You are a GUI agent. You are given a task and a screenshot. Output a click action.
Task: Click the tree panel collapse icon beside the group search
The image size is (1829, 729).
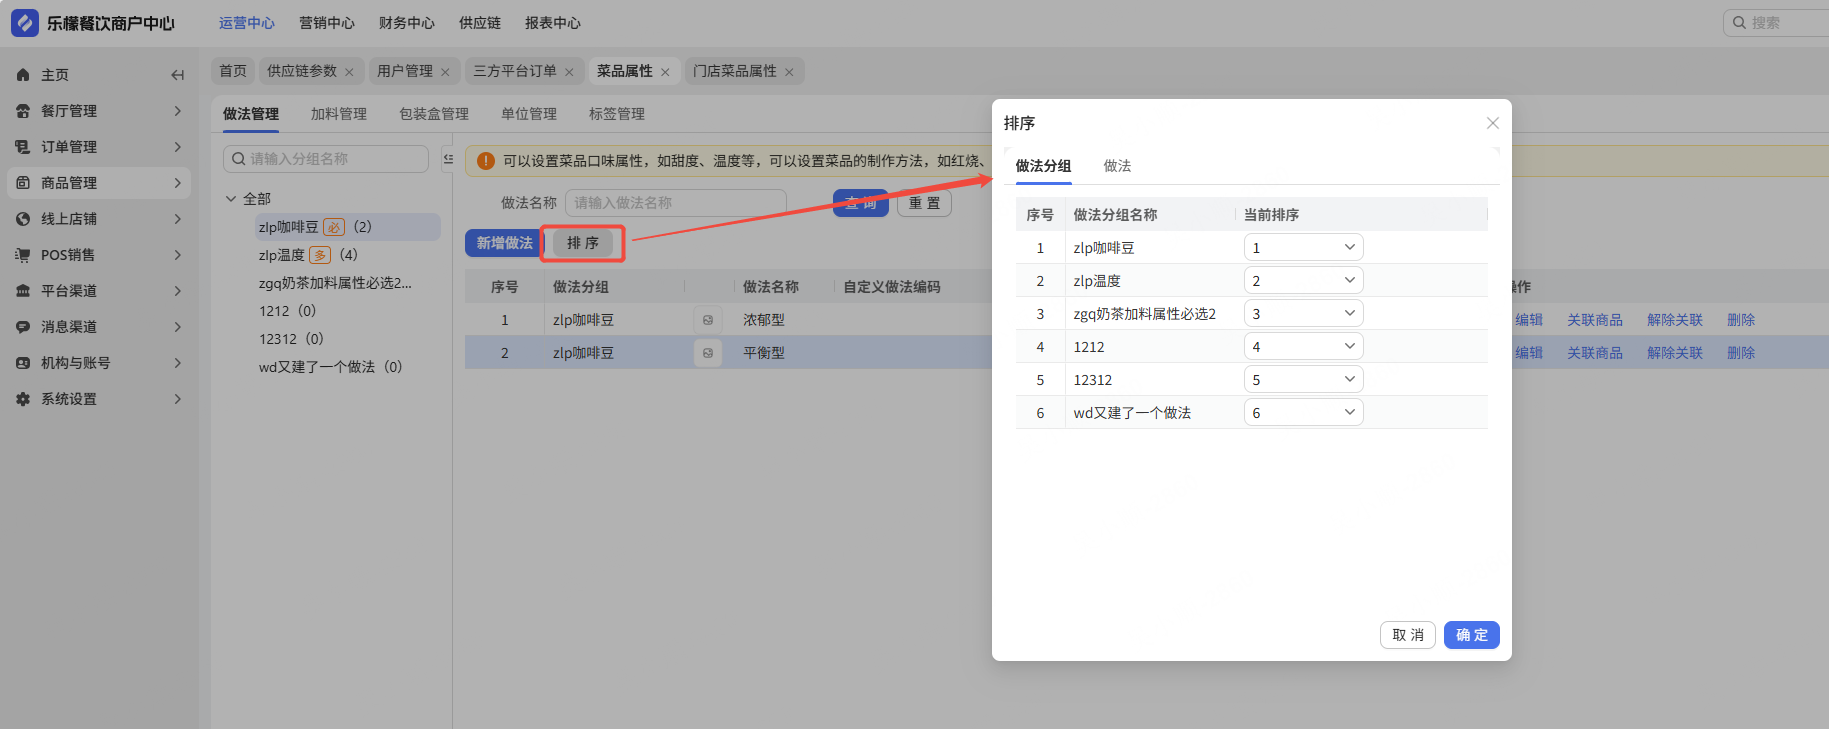point(448,159)
